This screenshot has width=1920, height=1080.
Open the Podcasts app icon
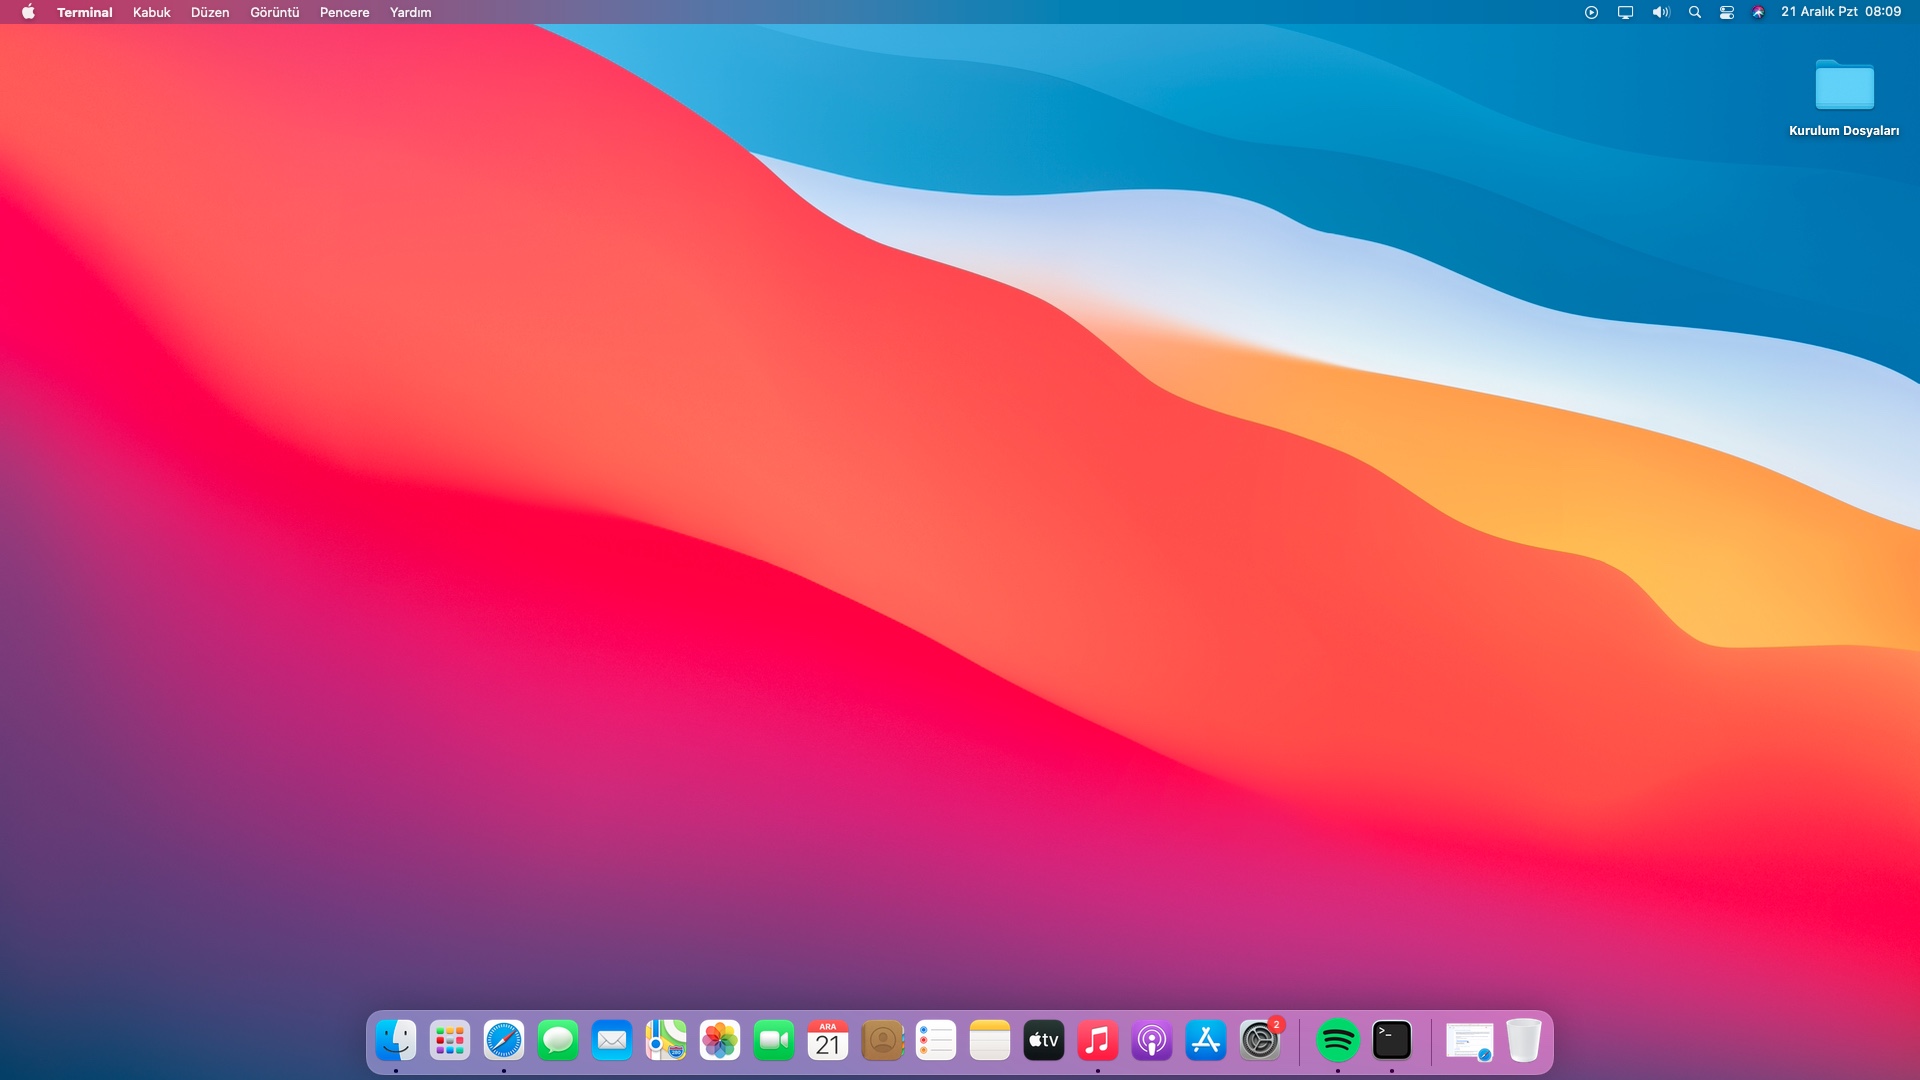1152,1041
